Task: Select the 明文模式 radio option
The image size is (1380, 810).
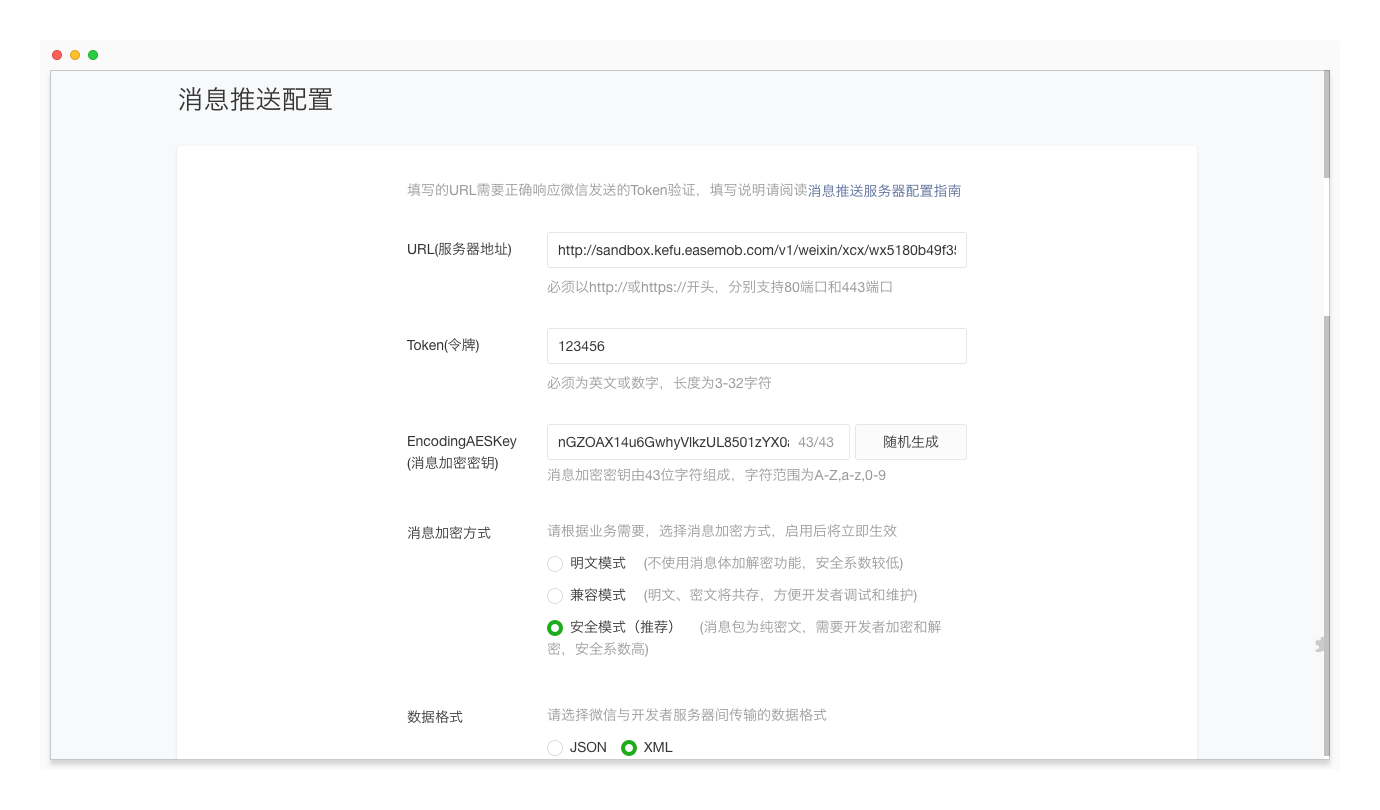Action: [555, 563]
